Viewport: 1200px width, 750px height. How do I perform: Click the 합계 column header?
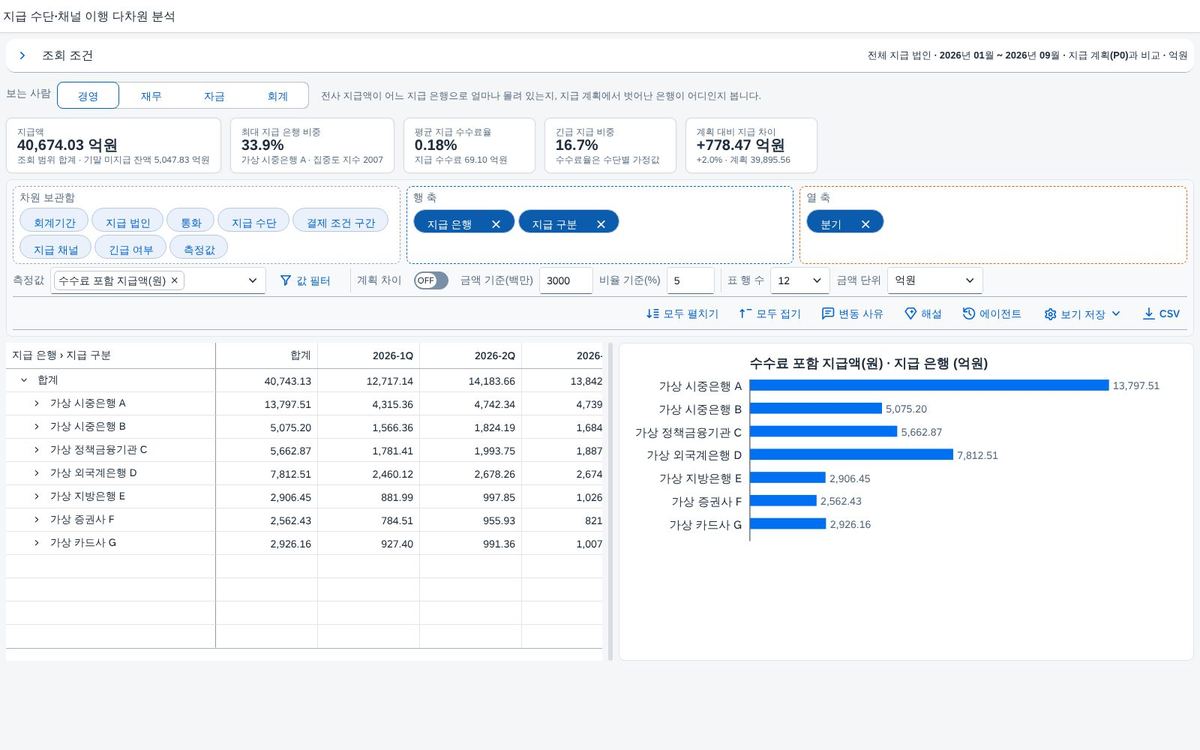click(x=267, y=355)
